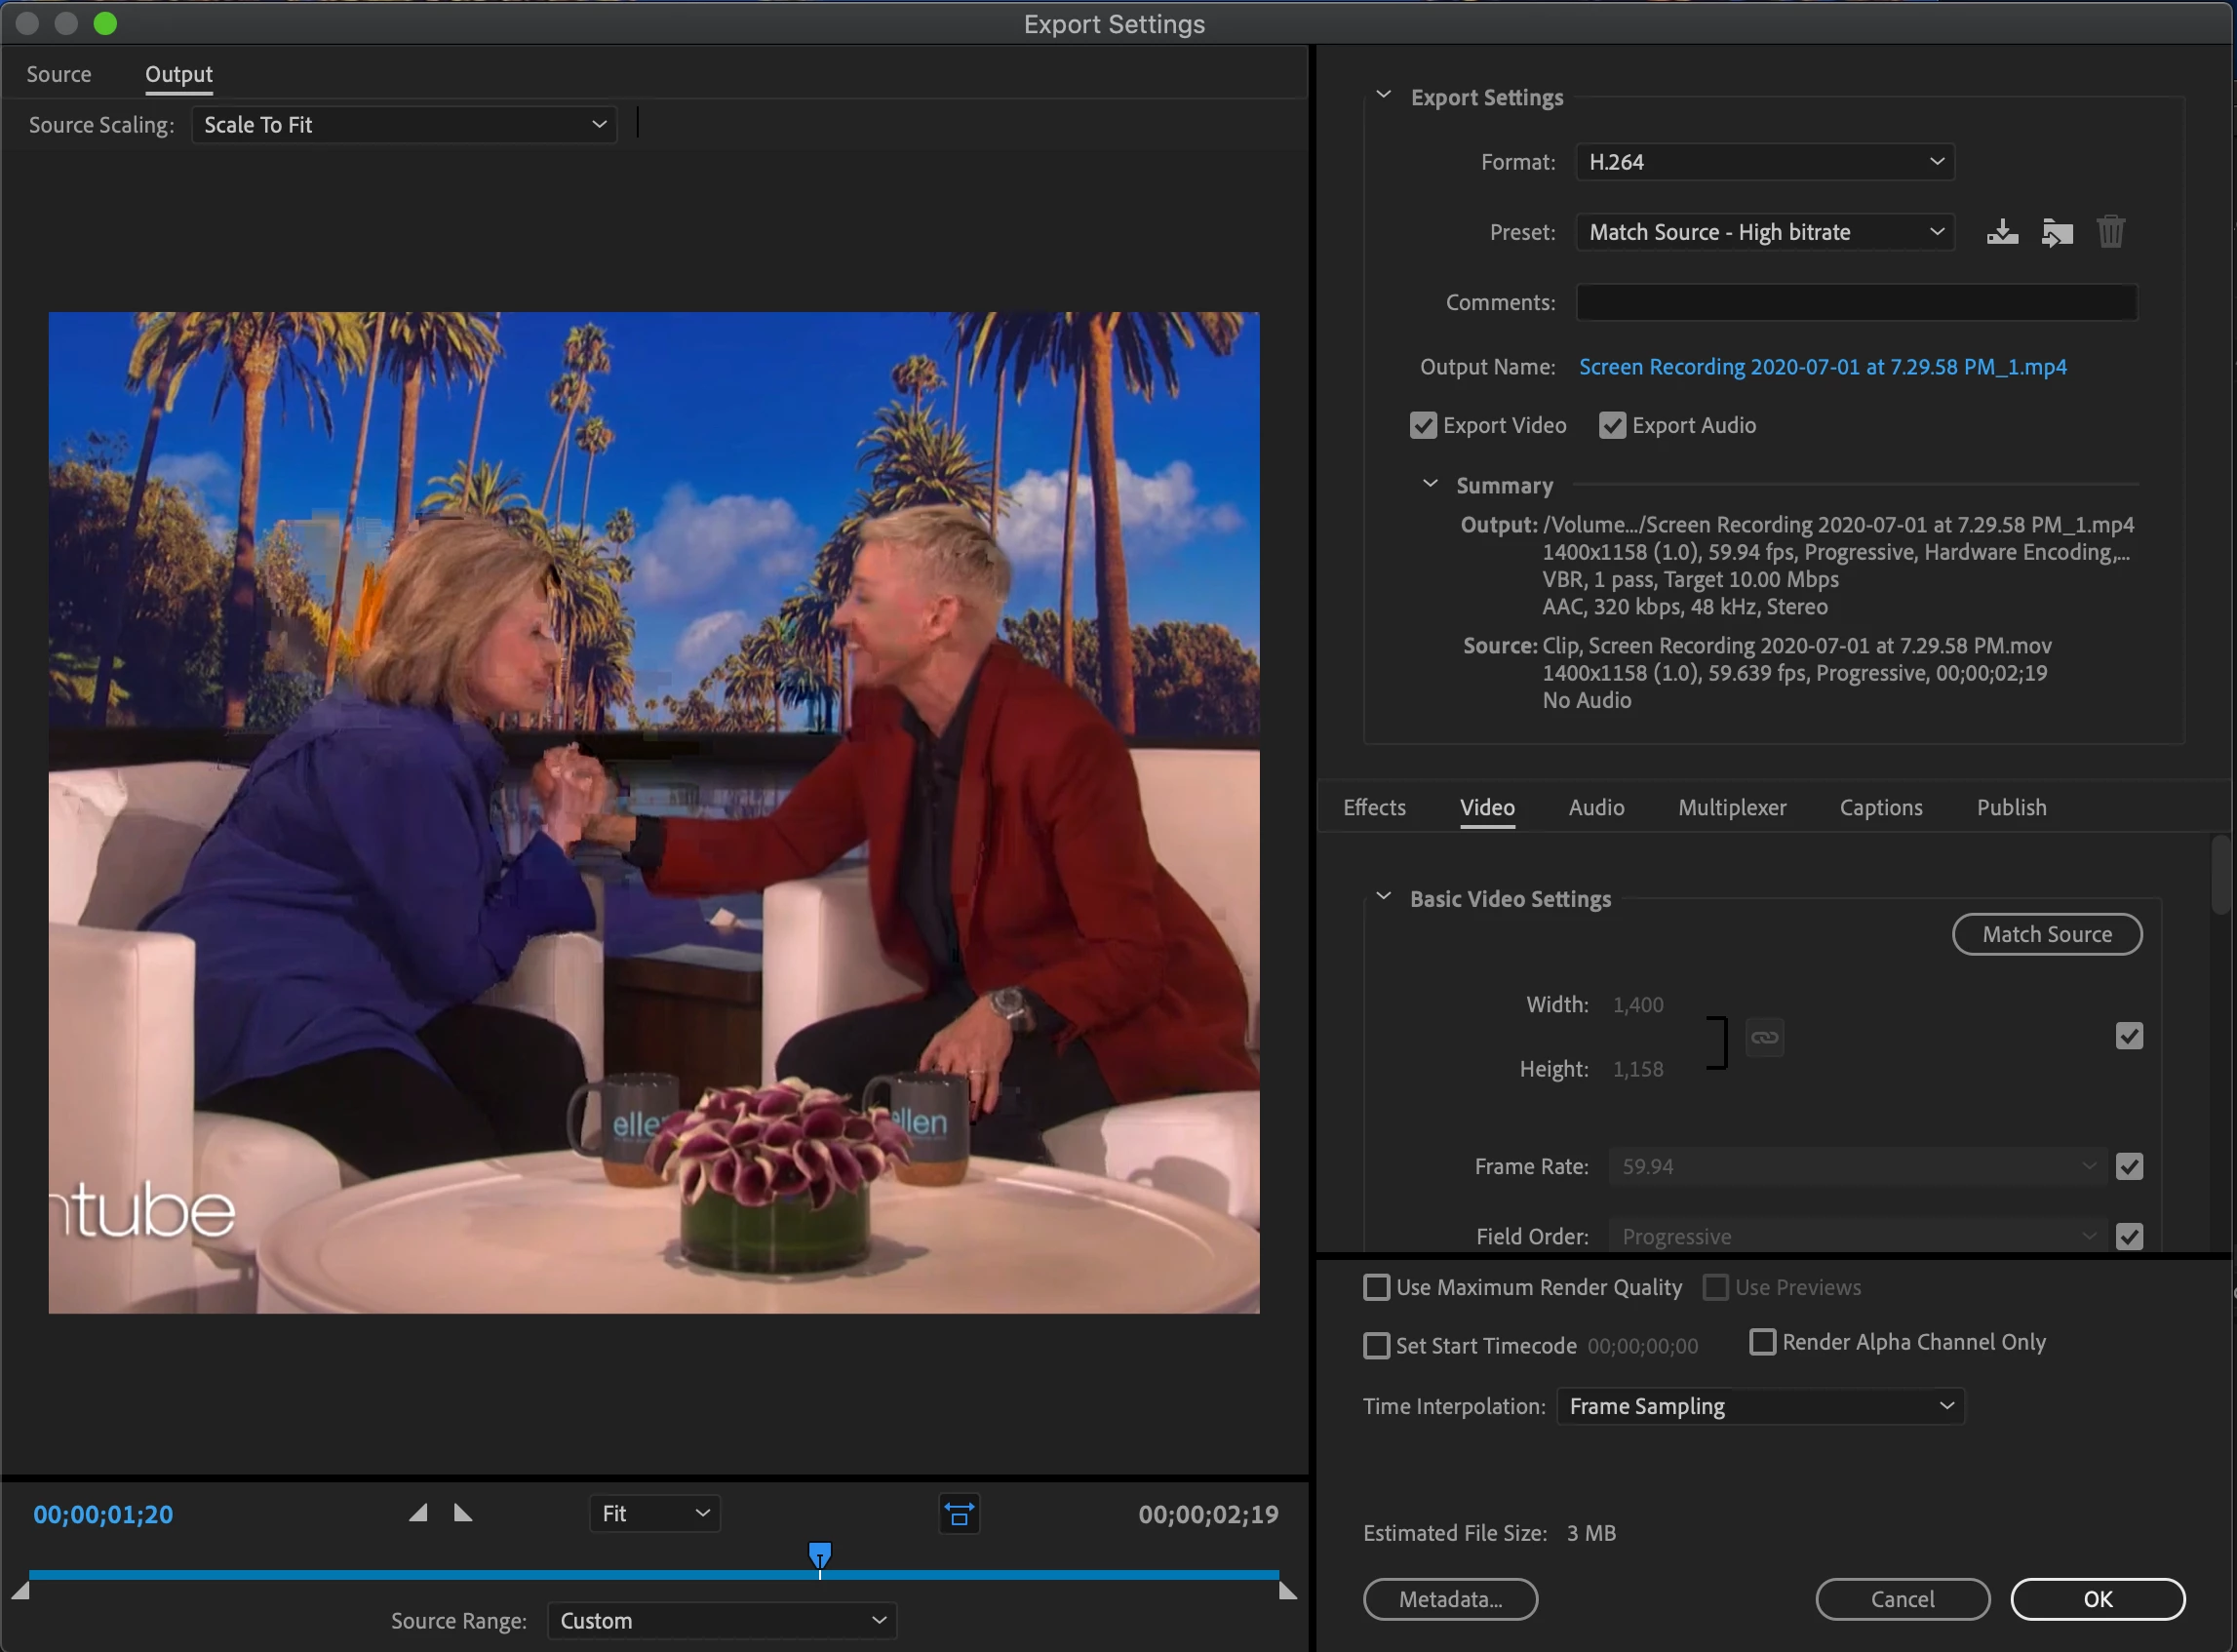Switch to the Source tab
Screen dimensions: 2237x1652
58,75
